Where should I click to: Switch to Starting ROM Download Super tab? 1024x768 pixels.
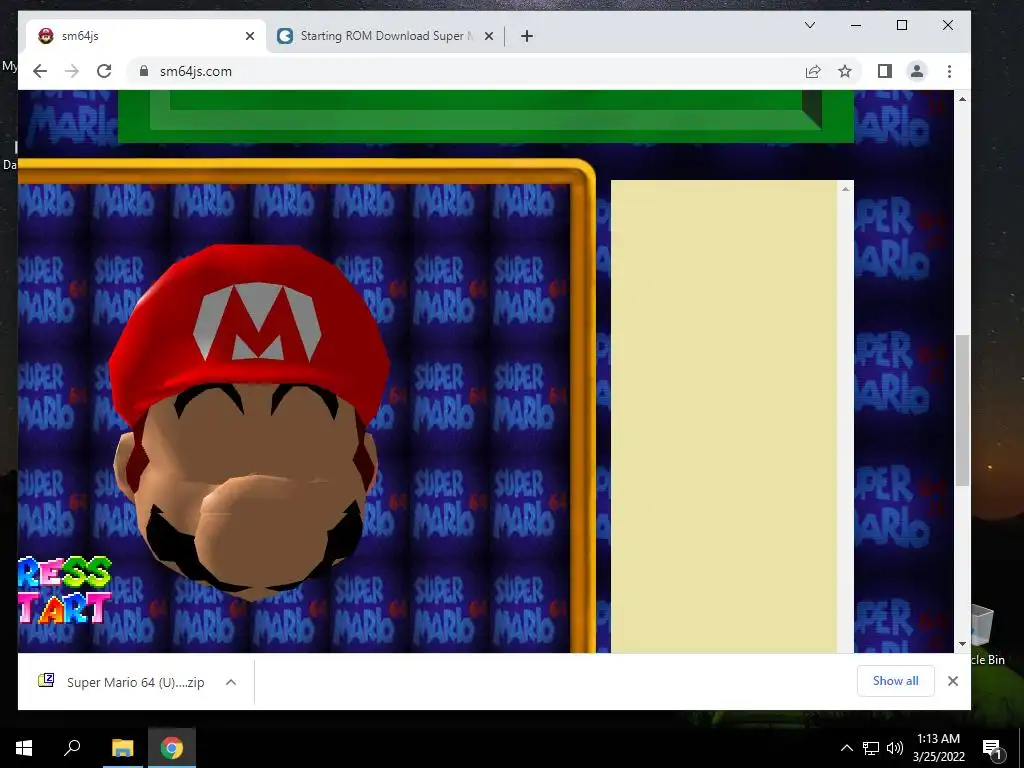385,36
